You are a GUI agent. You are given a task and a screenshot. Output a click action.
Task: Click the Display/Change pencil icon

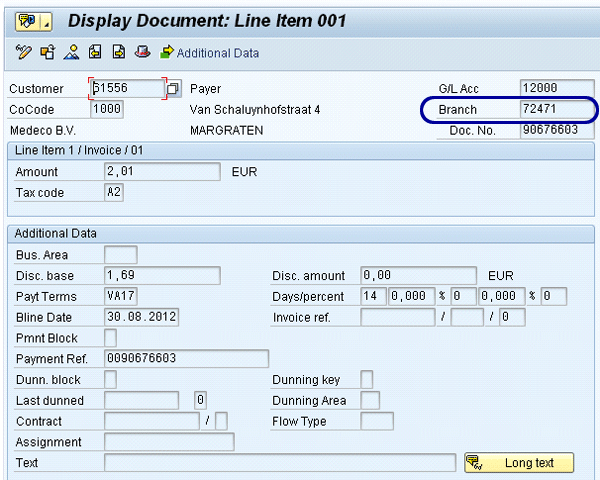tap(23, 52)
